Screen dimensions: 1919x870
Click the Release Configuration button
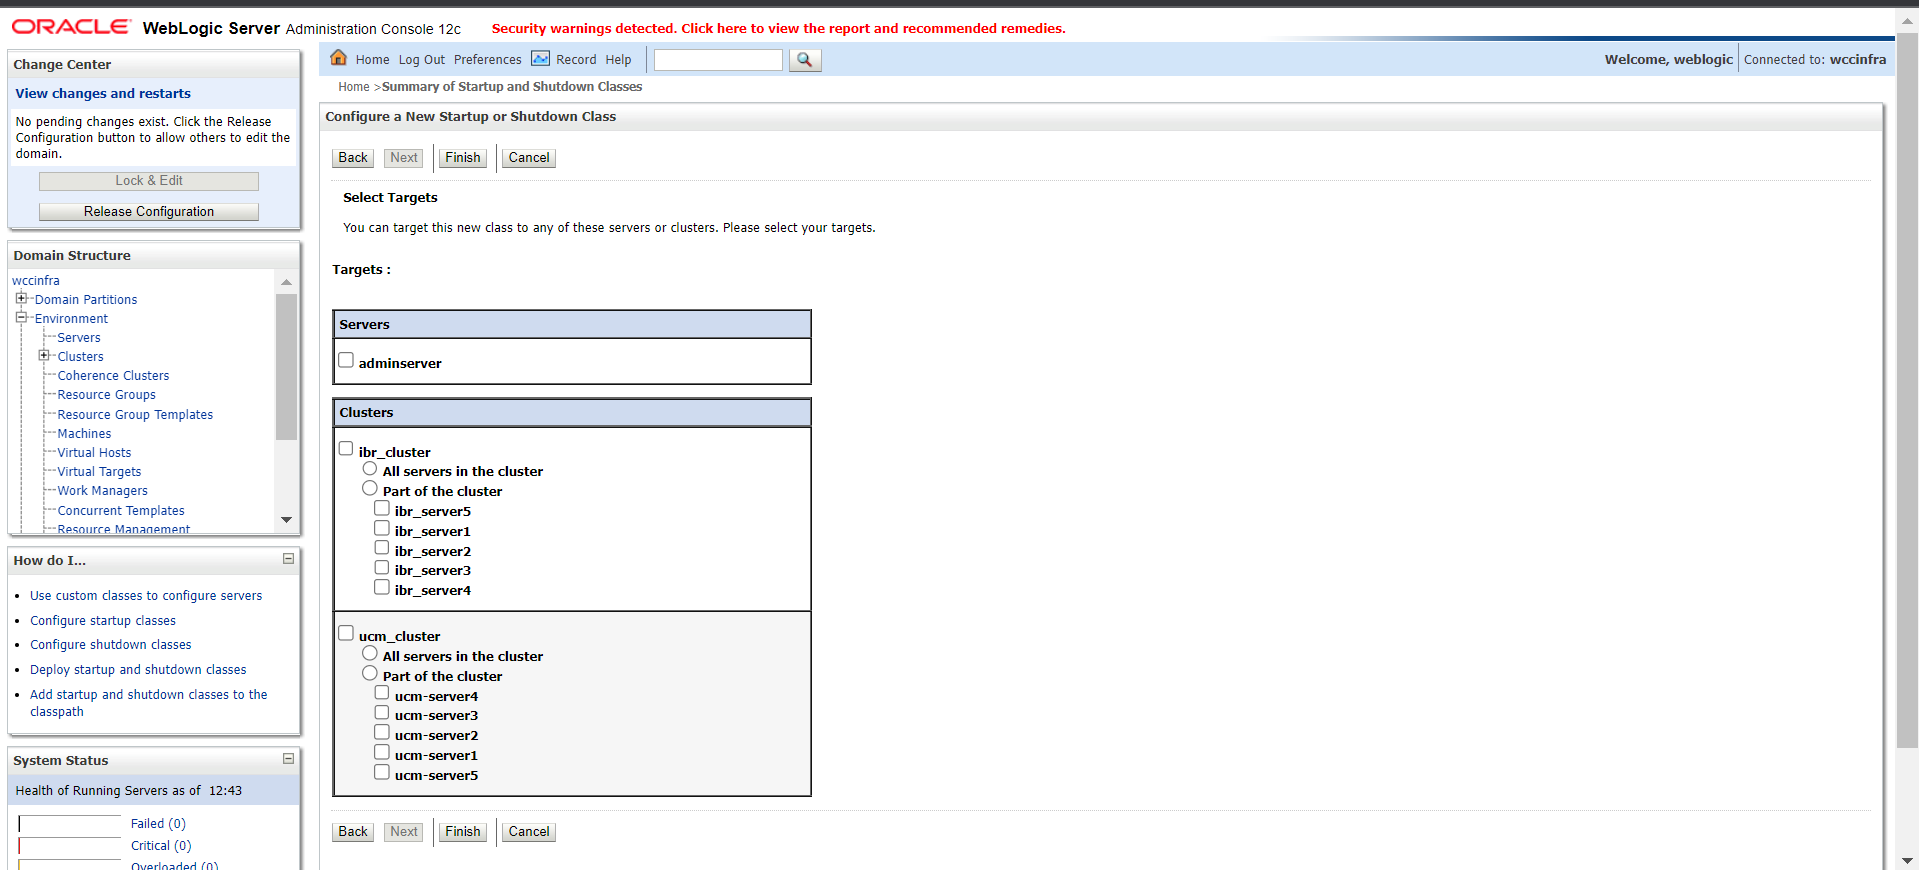(x=149, y=212)
